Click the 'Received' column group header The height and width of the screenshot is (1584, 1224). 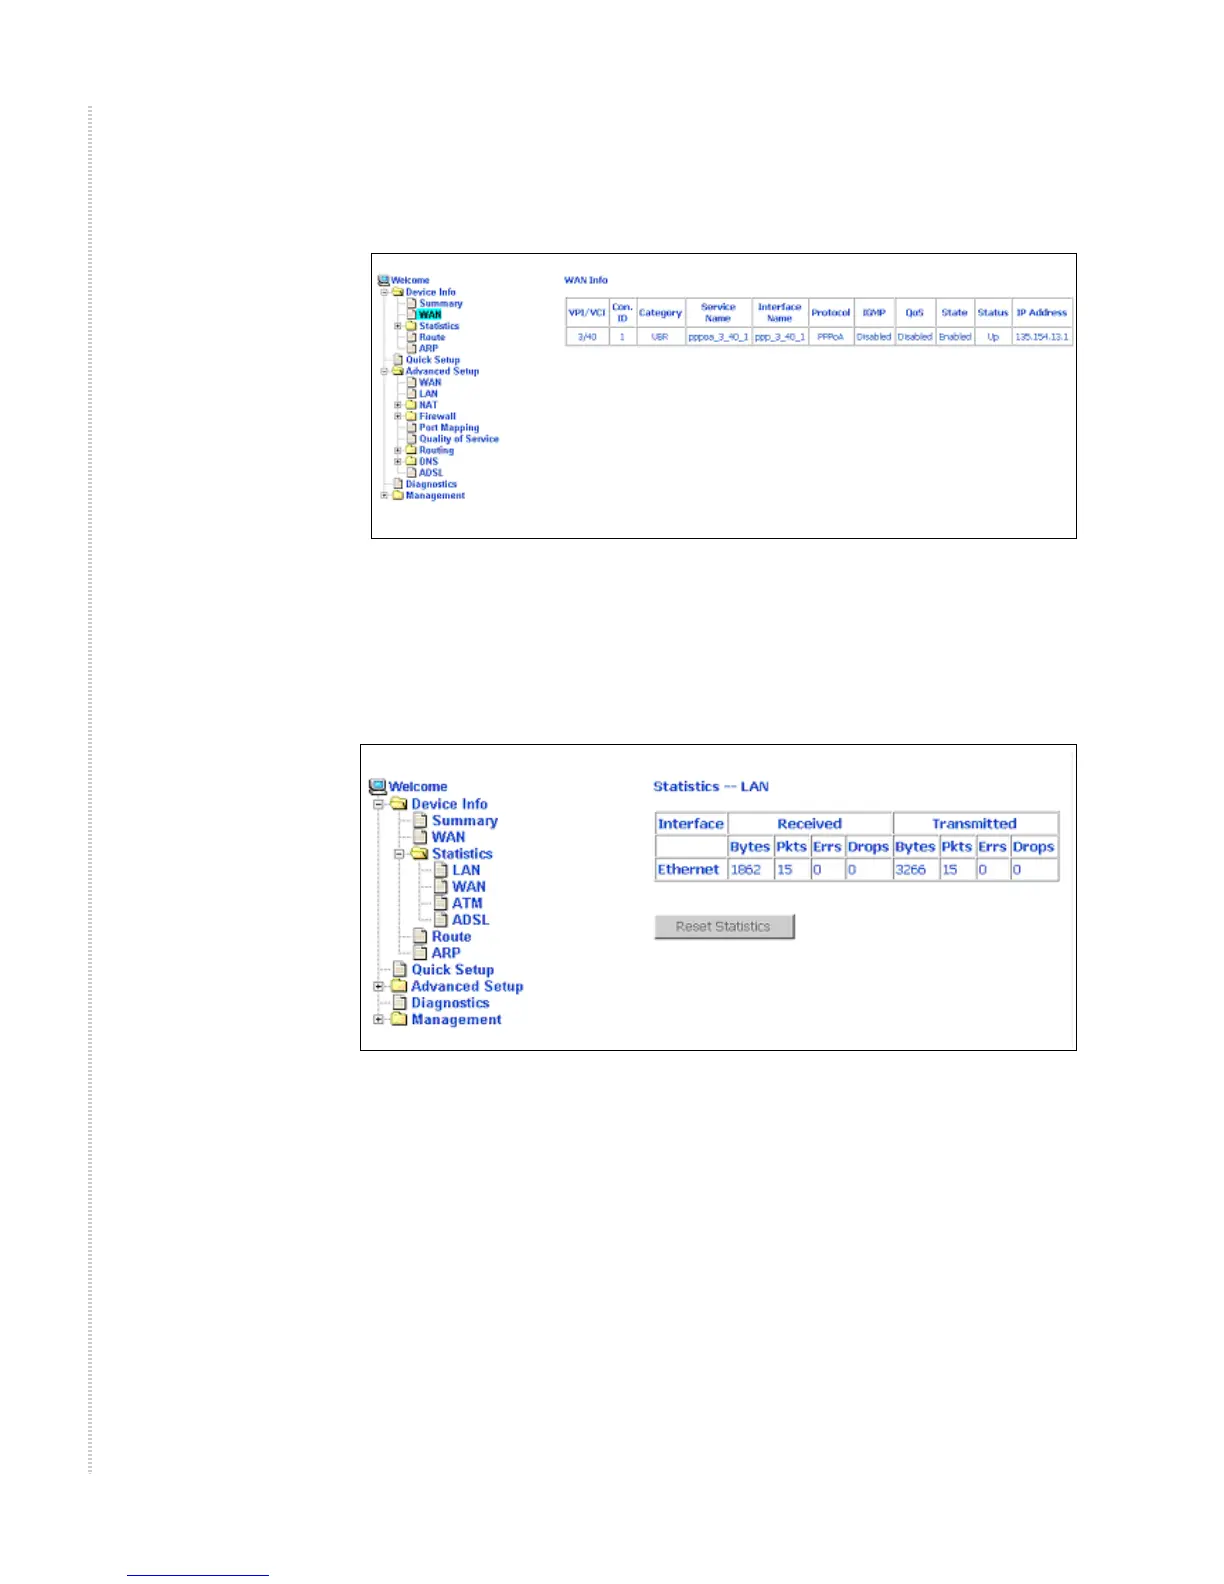click(x=809, y=824)
